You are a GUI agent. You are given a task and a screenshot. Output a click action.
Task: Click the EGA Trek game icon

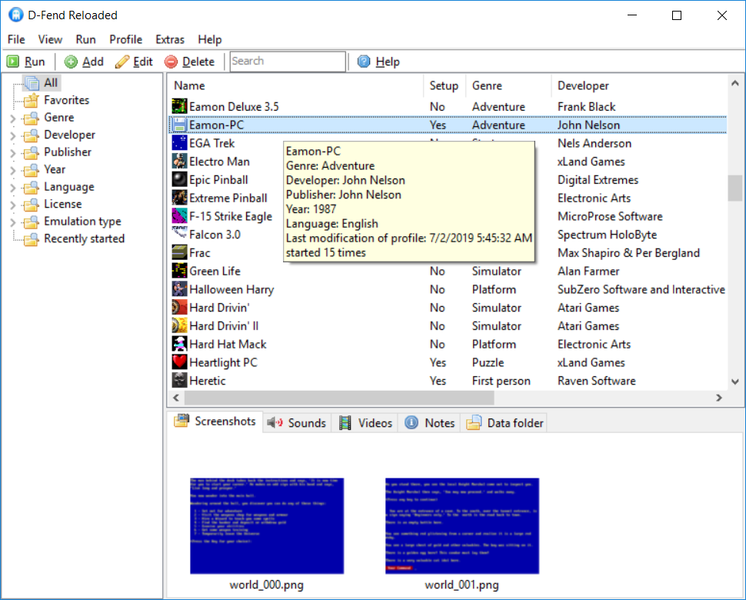[179, 143]
